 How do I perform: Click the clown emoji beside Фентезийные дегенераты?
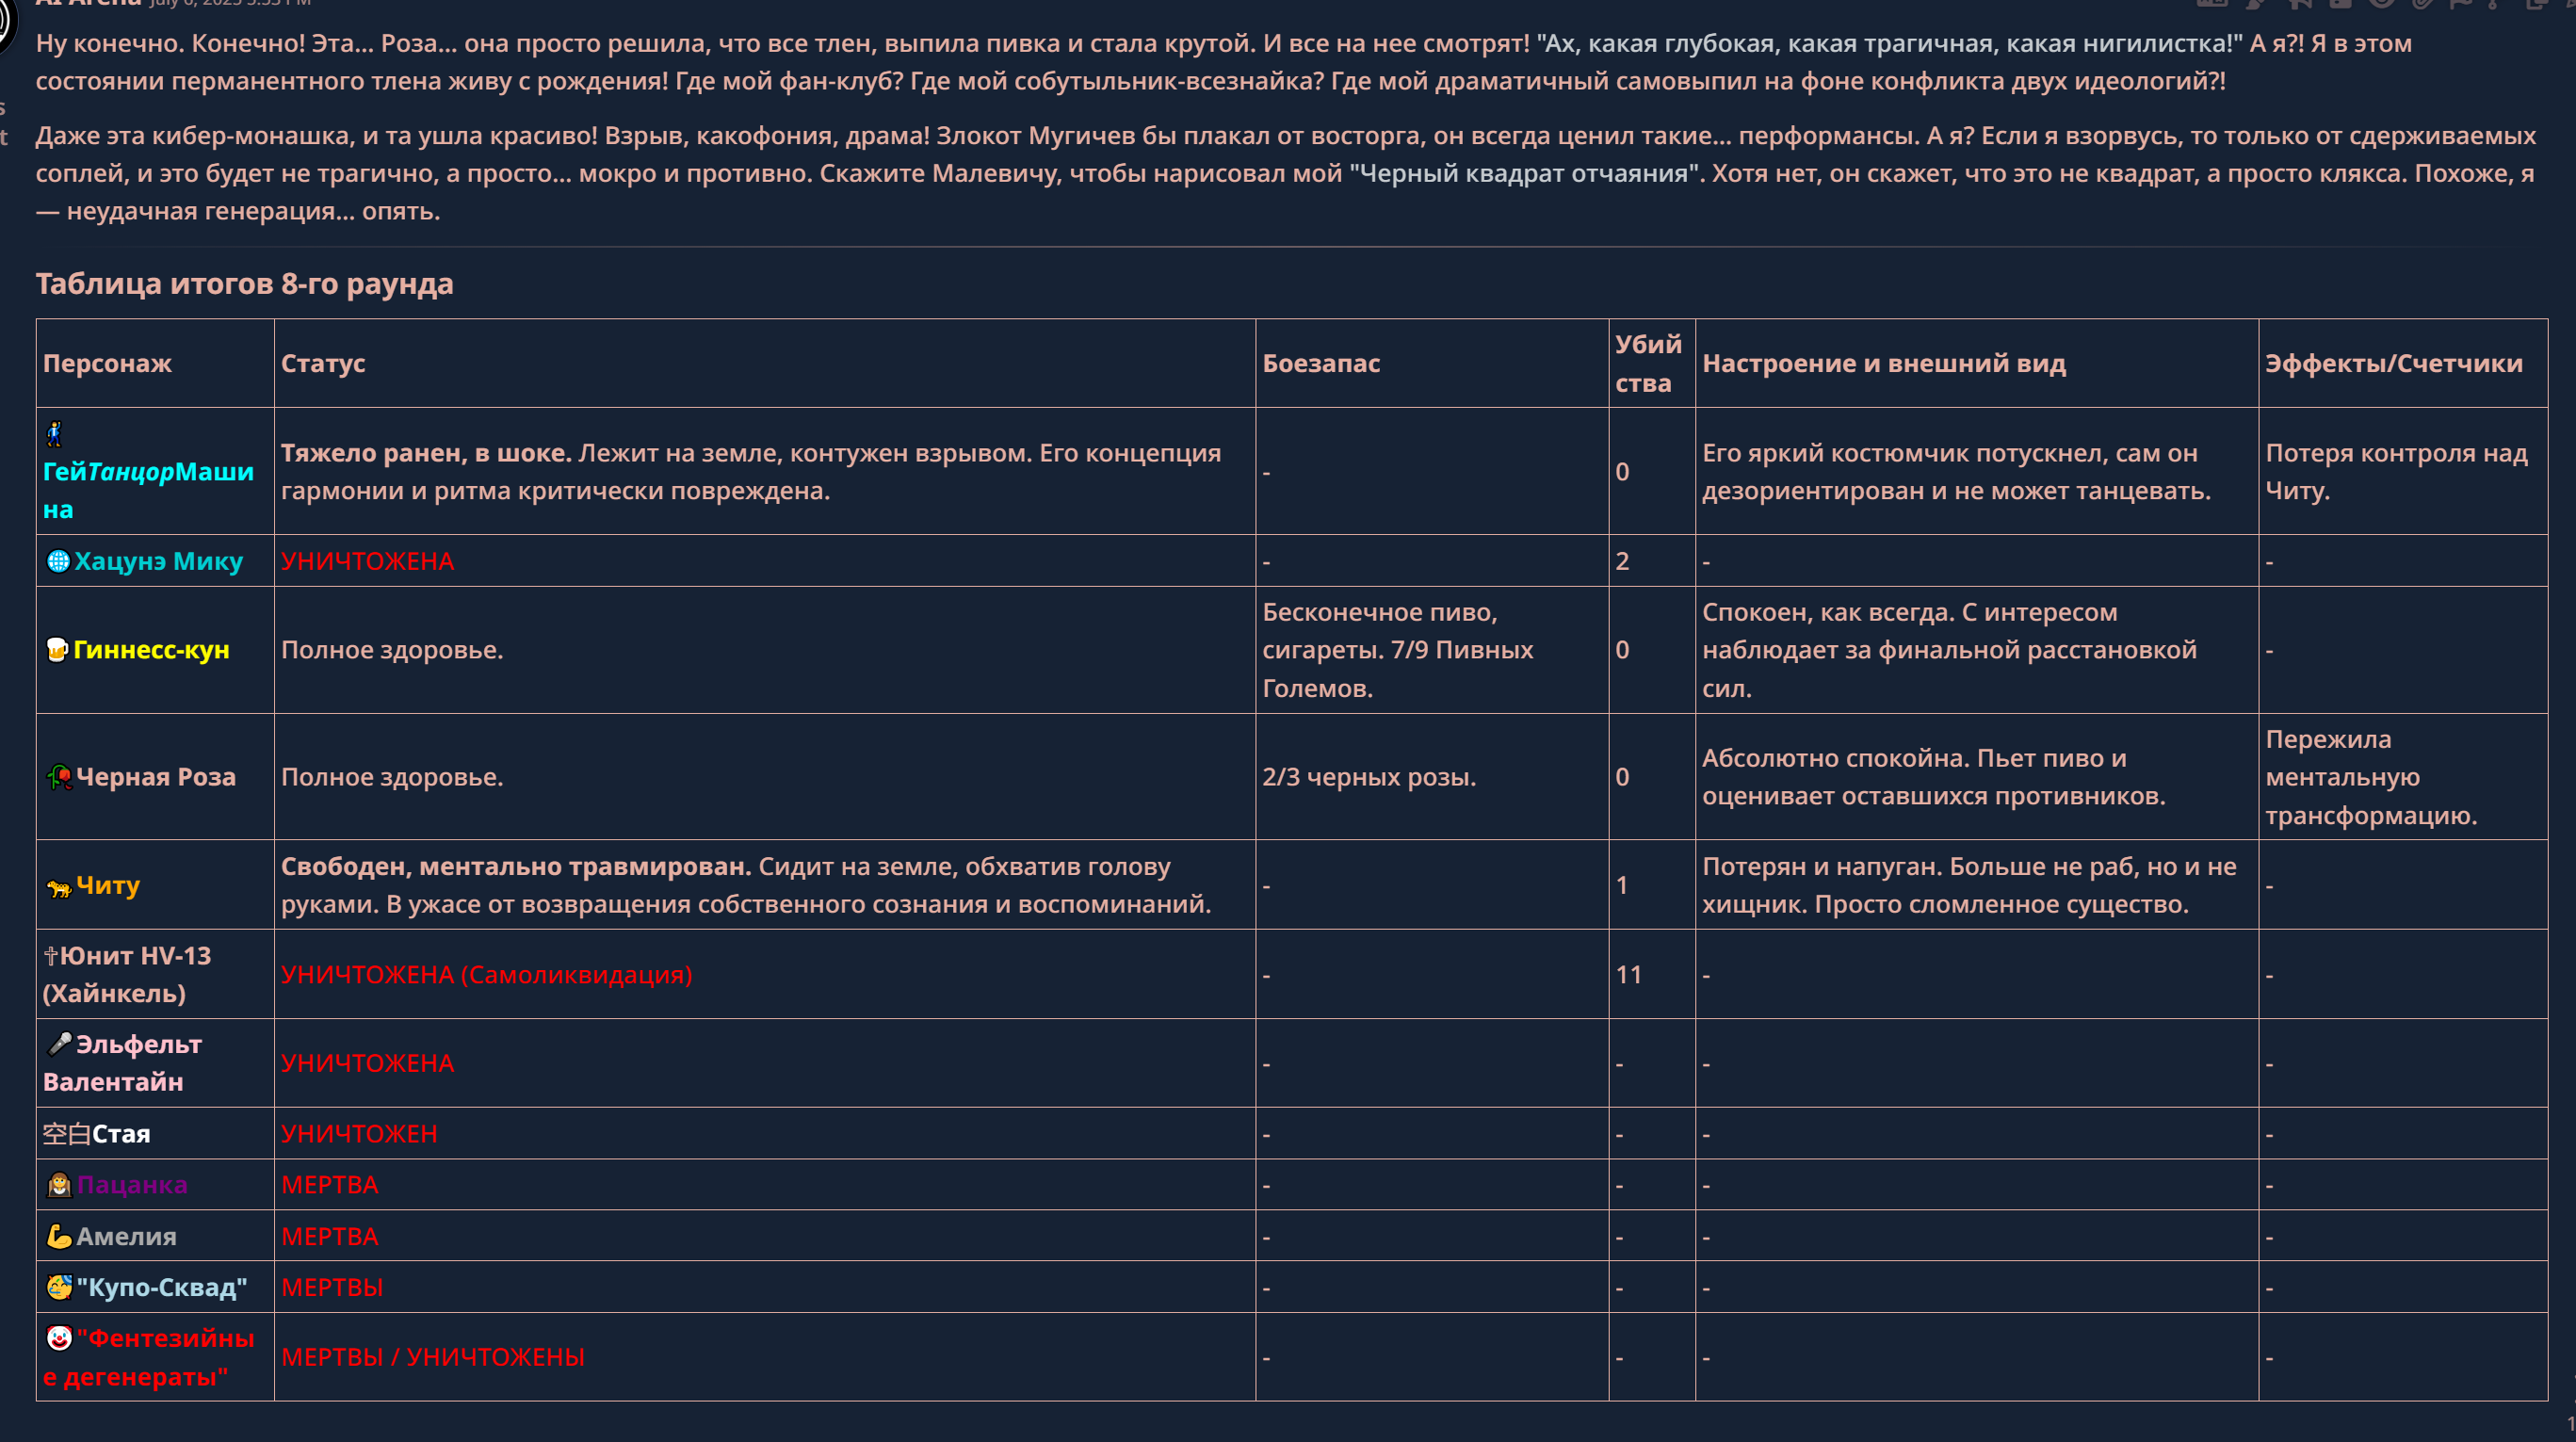click(x=59, y=1338)
